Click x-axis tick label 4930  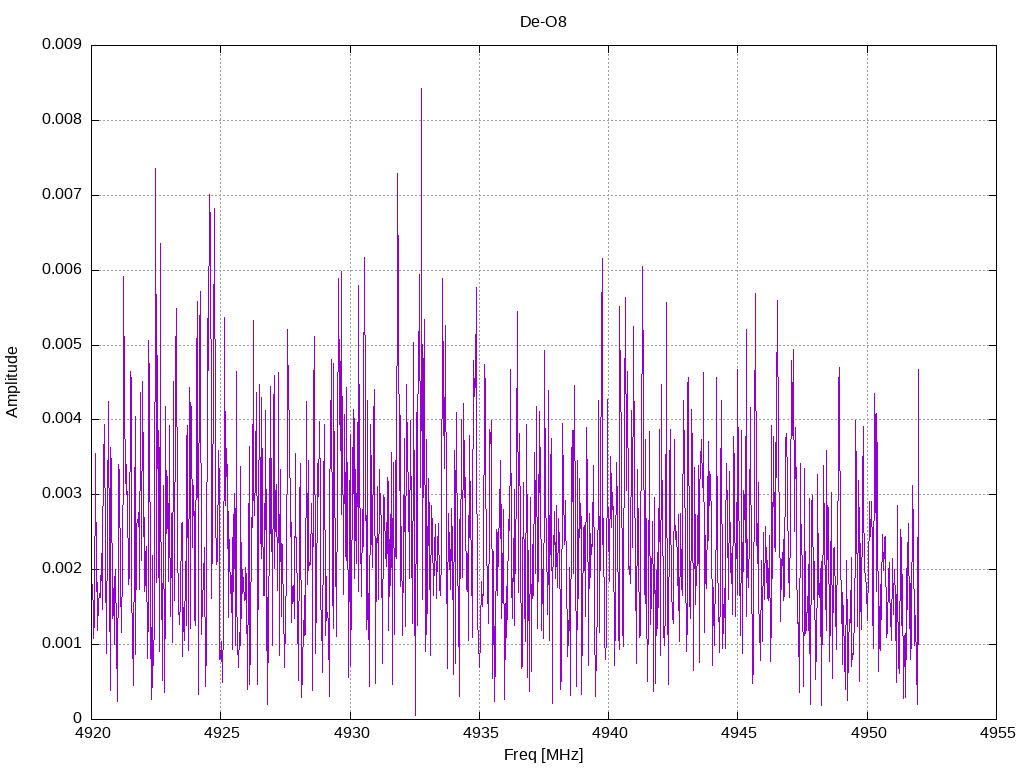[x=351, y=733]
